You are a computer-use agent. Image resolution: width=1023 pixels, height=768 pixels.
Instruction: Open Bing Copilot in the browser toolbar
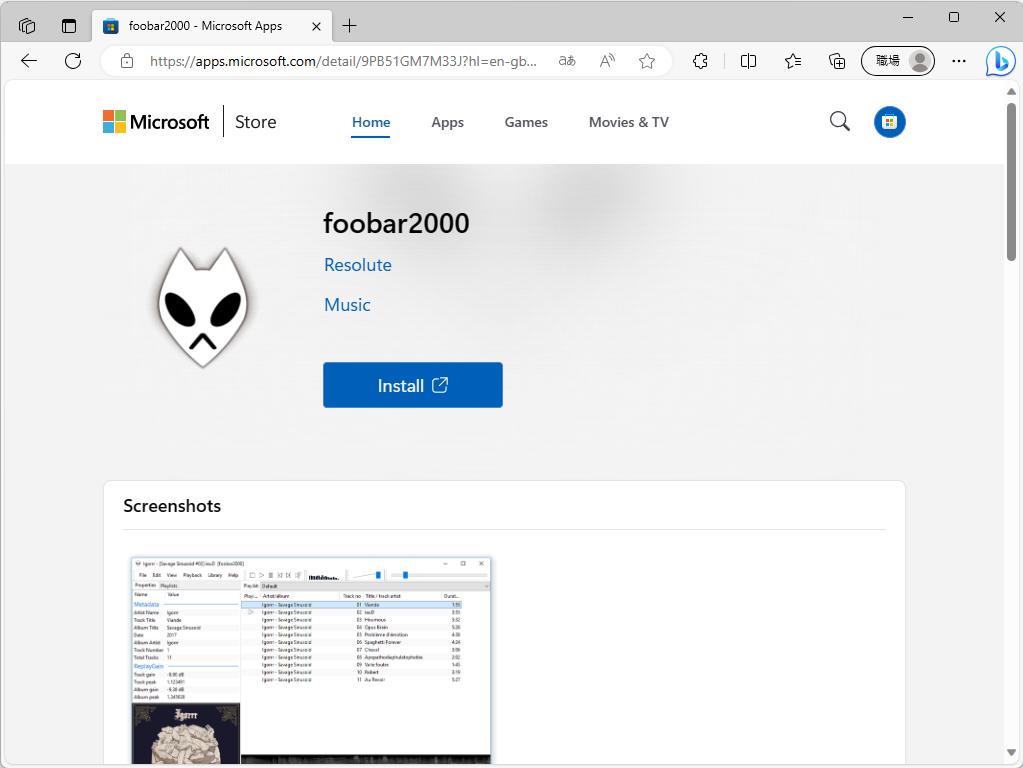(x=1000, y=61)
